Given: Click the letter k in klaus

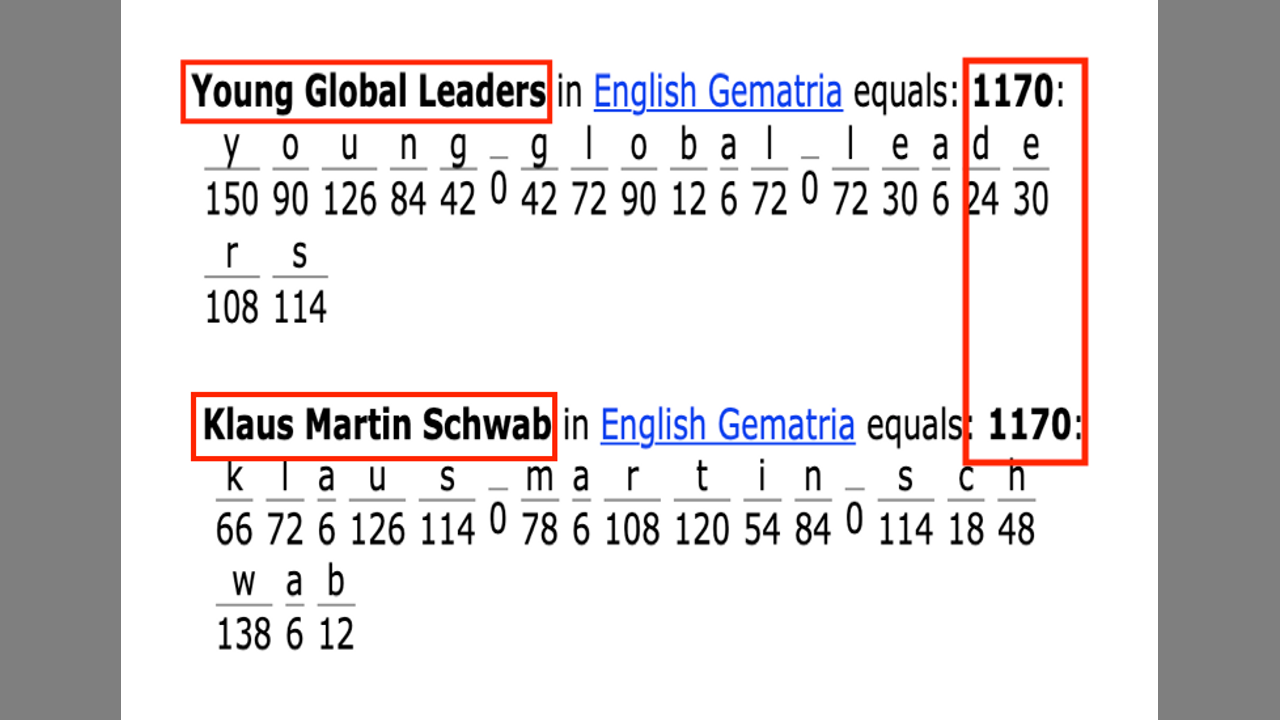Looking at the screenshot, I should click(234, 479).
